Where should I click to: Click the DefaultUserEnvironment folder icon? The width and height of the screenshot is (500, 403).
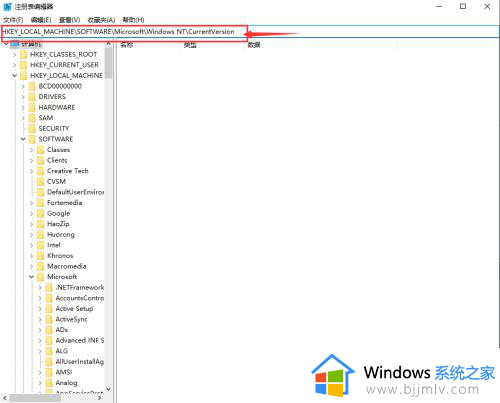(40, 192)
